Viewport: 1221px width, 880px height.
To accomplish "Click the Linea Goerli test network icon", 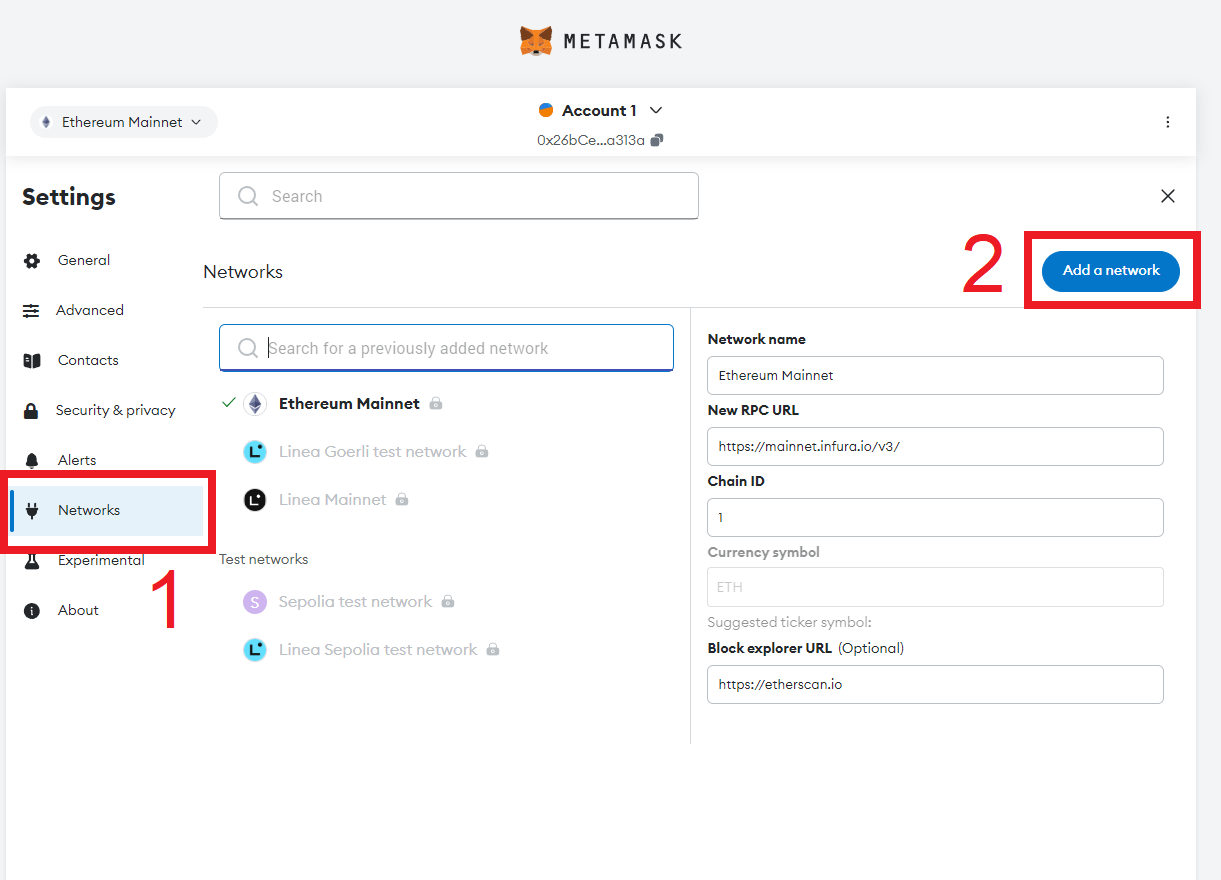I will pyautogui.click(x=255, y=452).
